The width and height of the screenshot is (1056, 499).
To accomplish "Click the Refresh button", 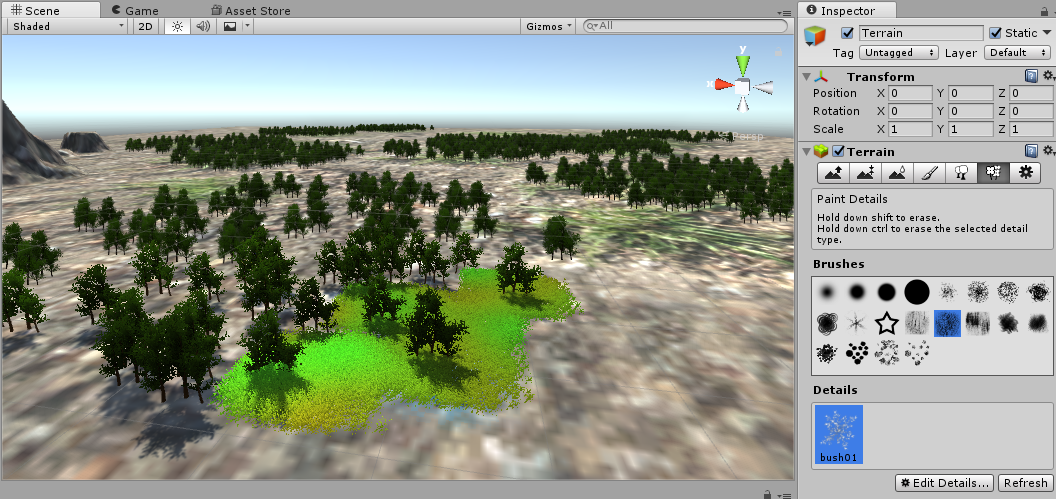I will click(x=1023, y=483).
